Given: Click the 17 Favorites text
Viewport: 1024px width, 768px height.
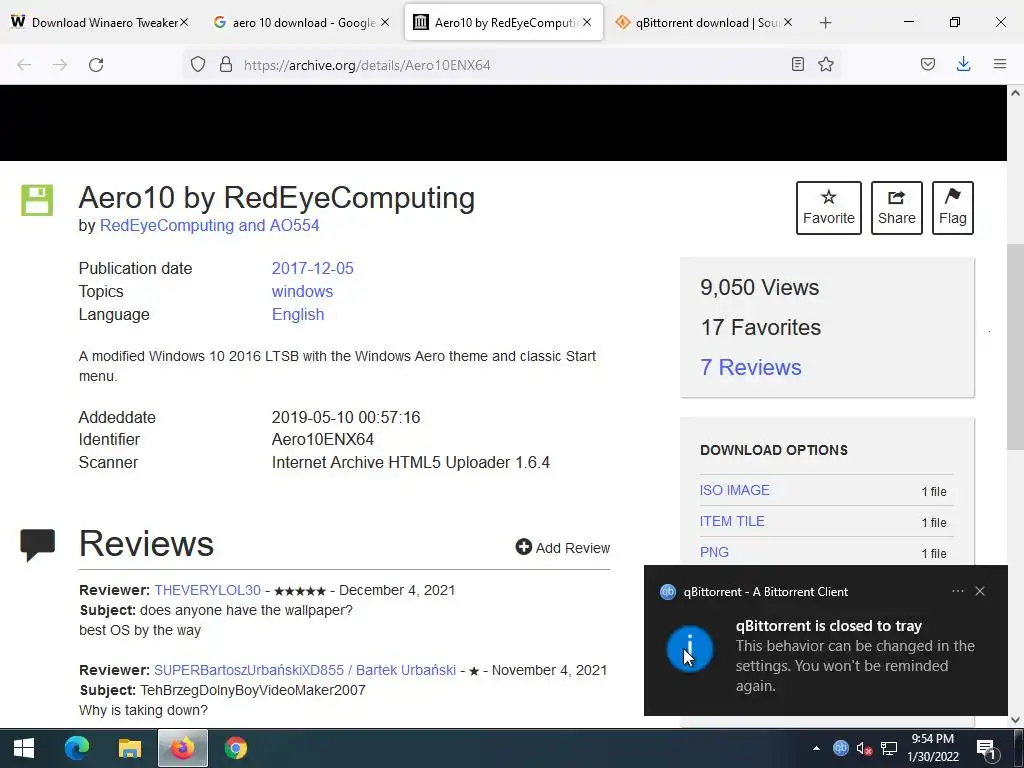Looking at the screenshot, I should coord(761,327).
